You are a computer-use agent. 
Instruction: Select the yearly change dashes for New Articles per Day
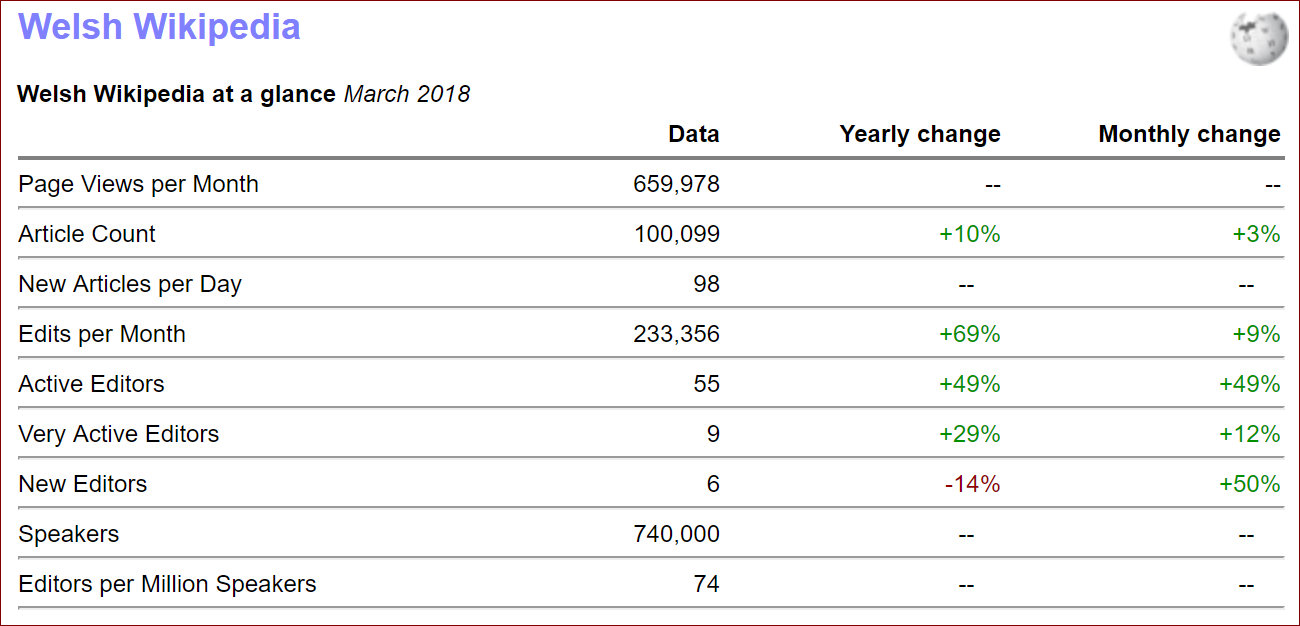click(x=966, y=285)
